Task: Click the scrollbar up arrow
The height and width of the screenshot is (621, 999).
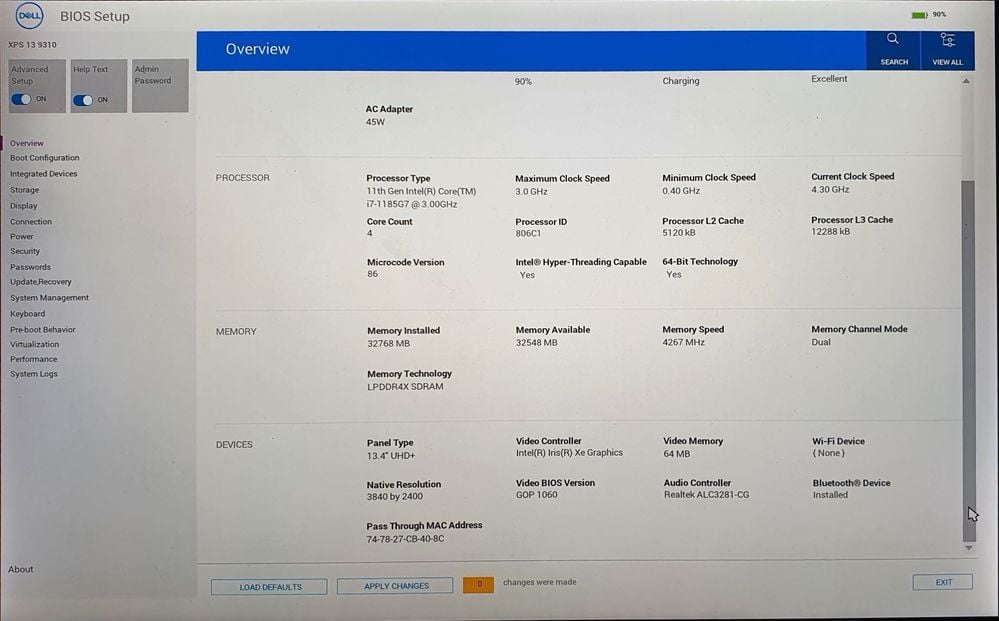Action: pos(967,82)
